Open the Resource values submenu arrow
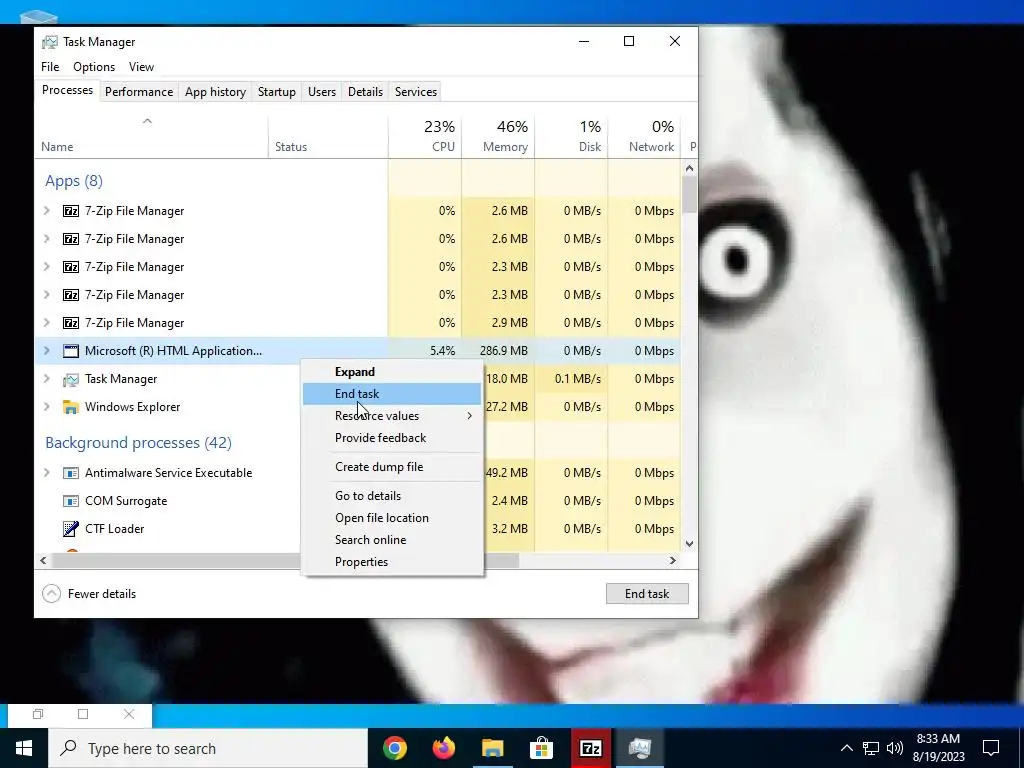This screenshot has width=1024, height=768. pyautogui.click(x=469, y=416)
